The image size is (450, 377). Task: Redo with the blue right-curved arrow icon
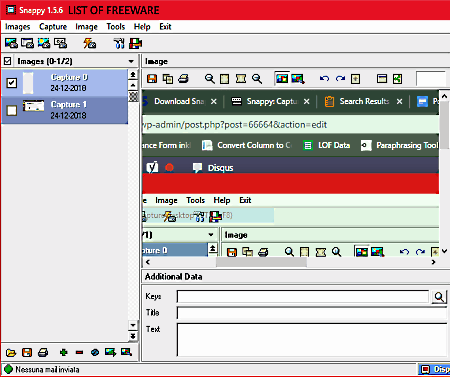(340, 79)
